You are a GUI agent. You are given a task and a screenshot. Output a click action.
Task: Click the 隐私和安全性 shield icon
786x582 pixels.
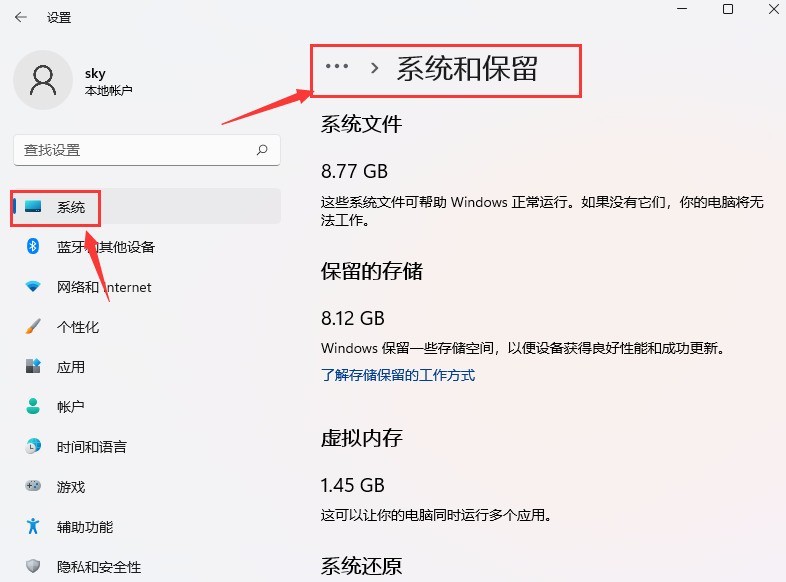(x=33, y=566)
